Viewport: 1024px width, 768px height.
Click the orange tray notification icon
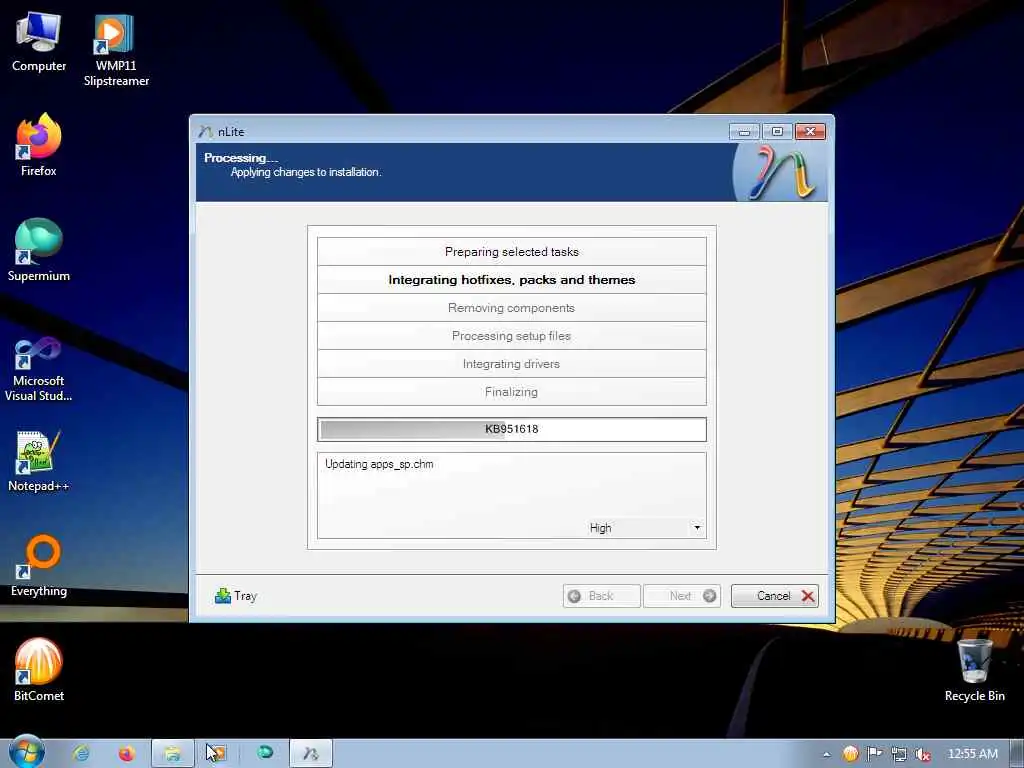(850, 754)
